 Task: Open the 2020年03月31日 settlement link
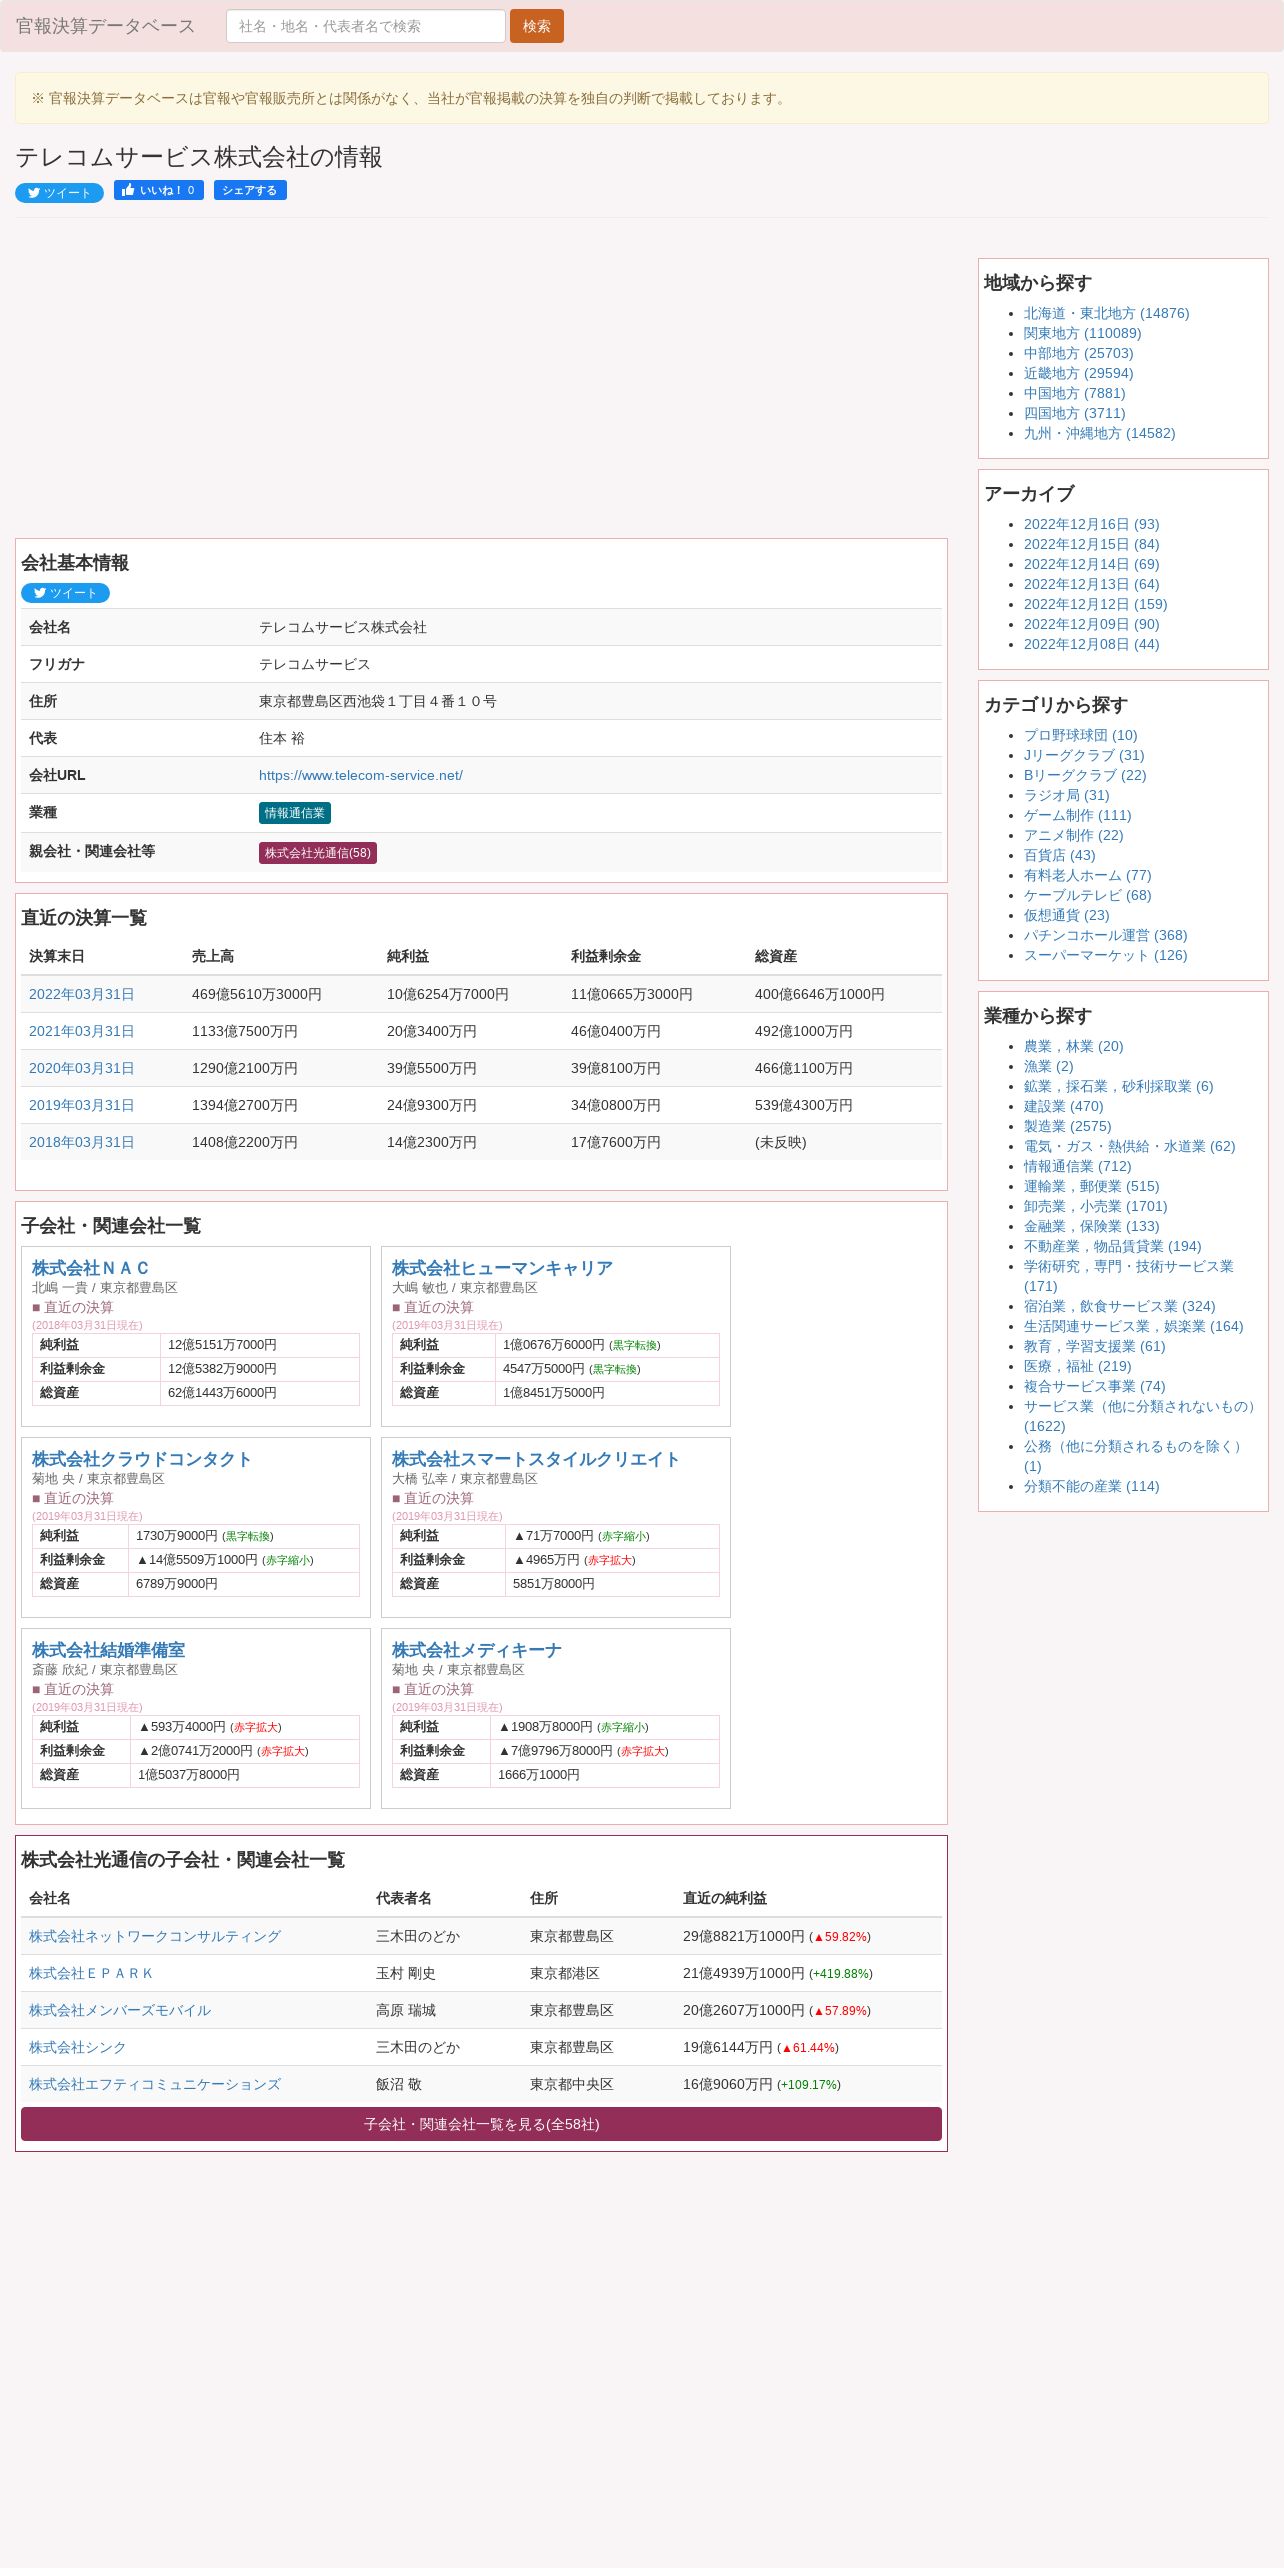(81, 1068)
